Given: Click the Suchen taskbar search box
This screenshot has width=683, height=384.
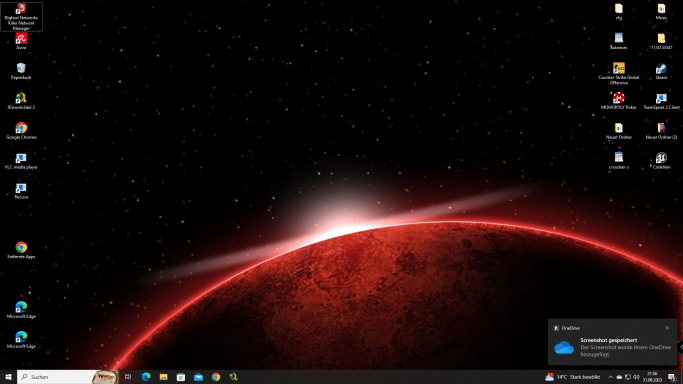Looking at the screenshot, I should point(68,377).
